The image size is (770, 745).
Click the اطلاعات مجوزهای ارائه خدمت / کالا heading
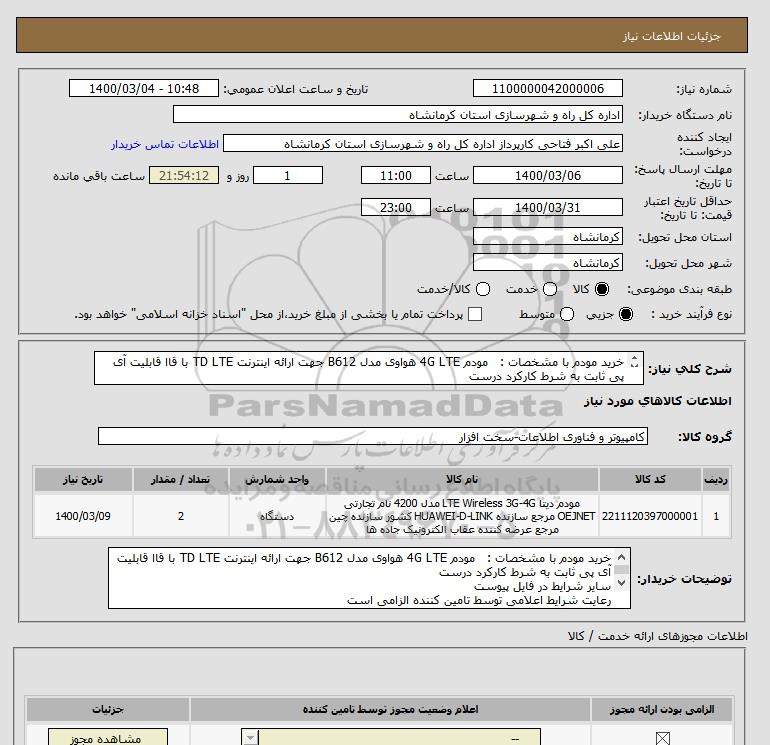coord(658,636)
